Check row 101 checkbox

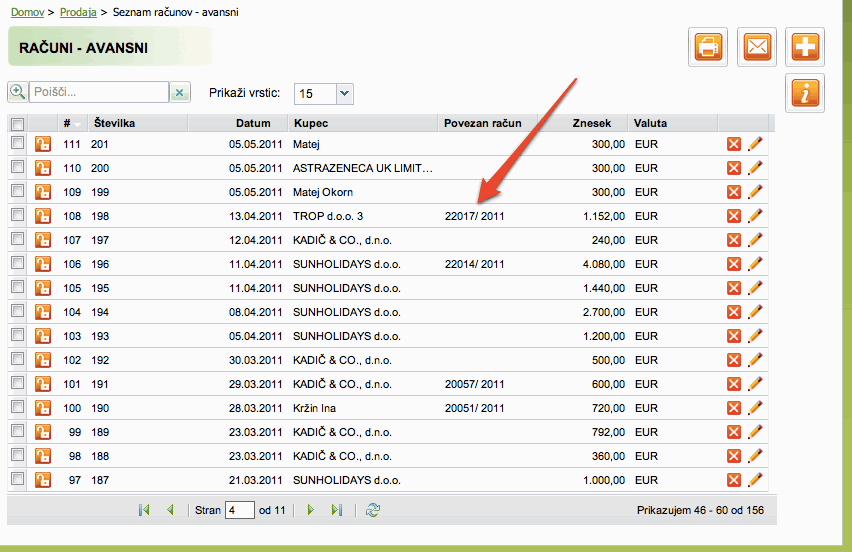(17, 383)
